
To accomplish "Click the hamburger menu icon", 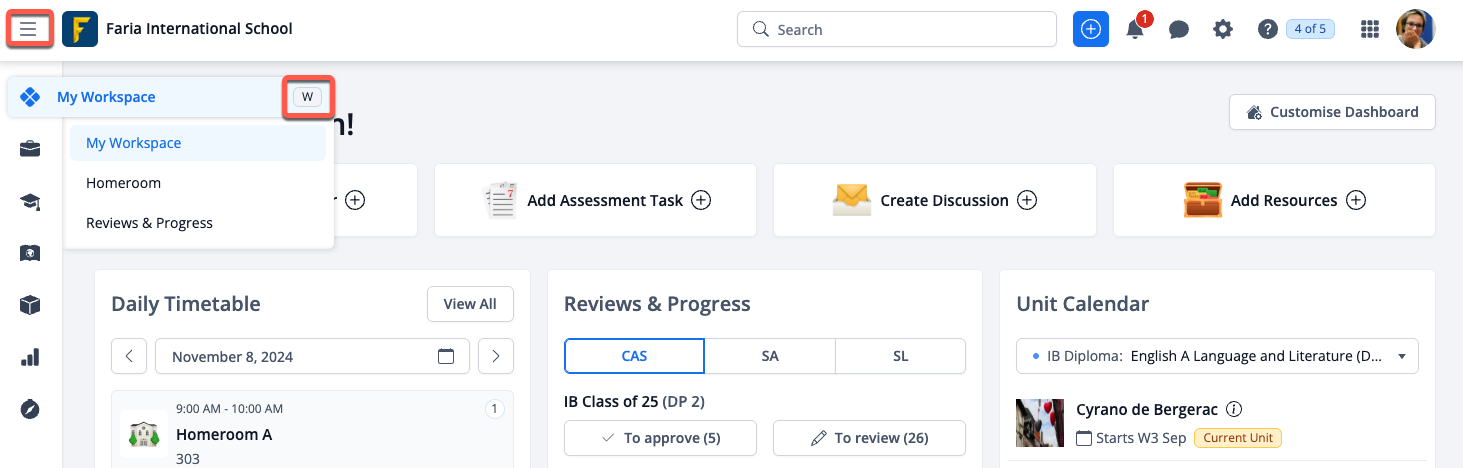I will (x=28, y=29).
